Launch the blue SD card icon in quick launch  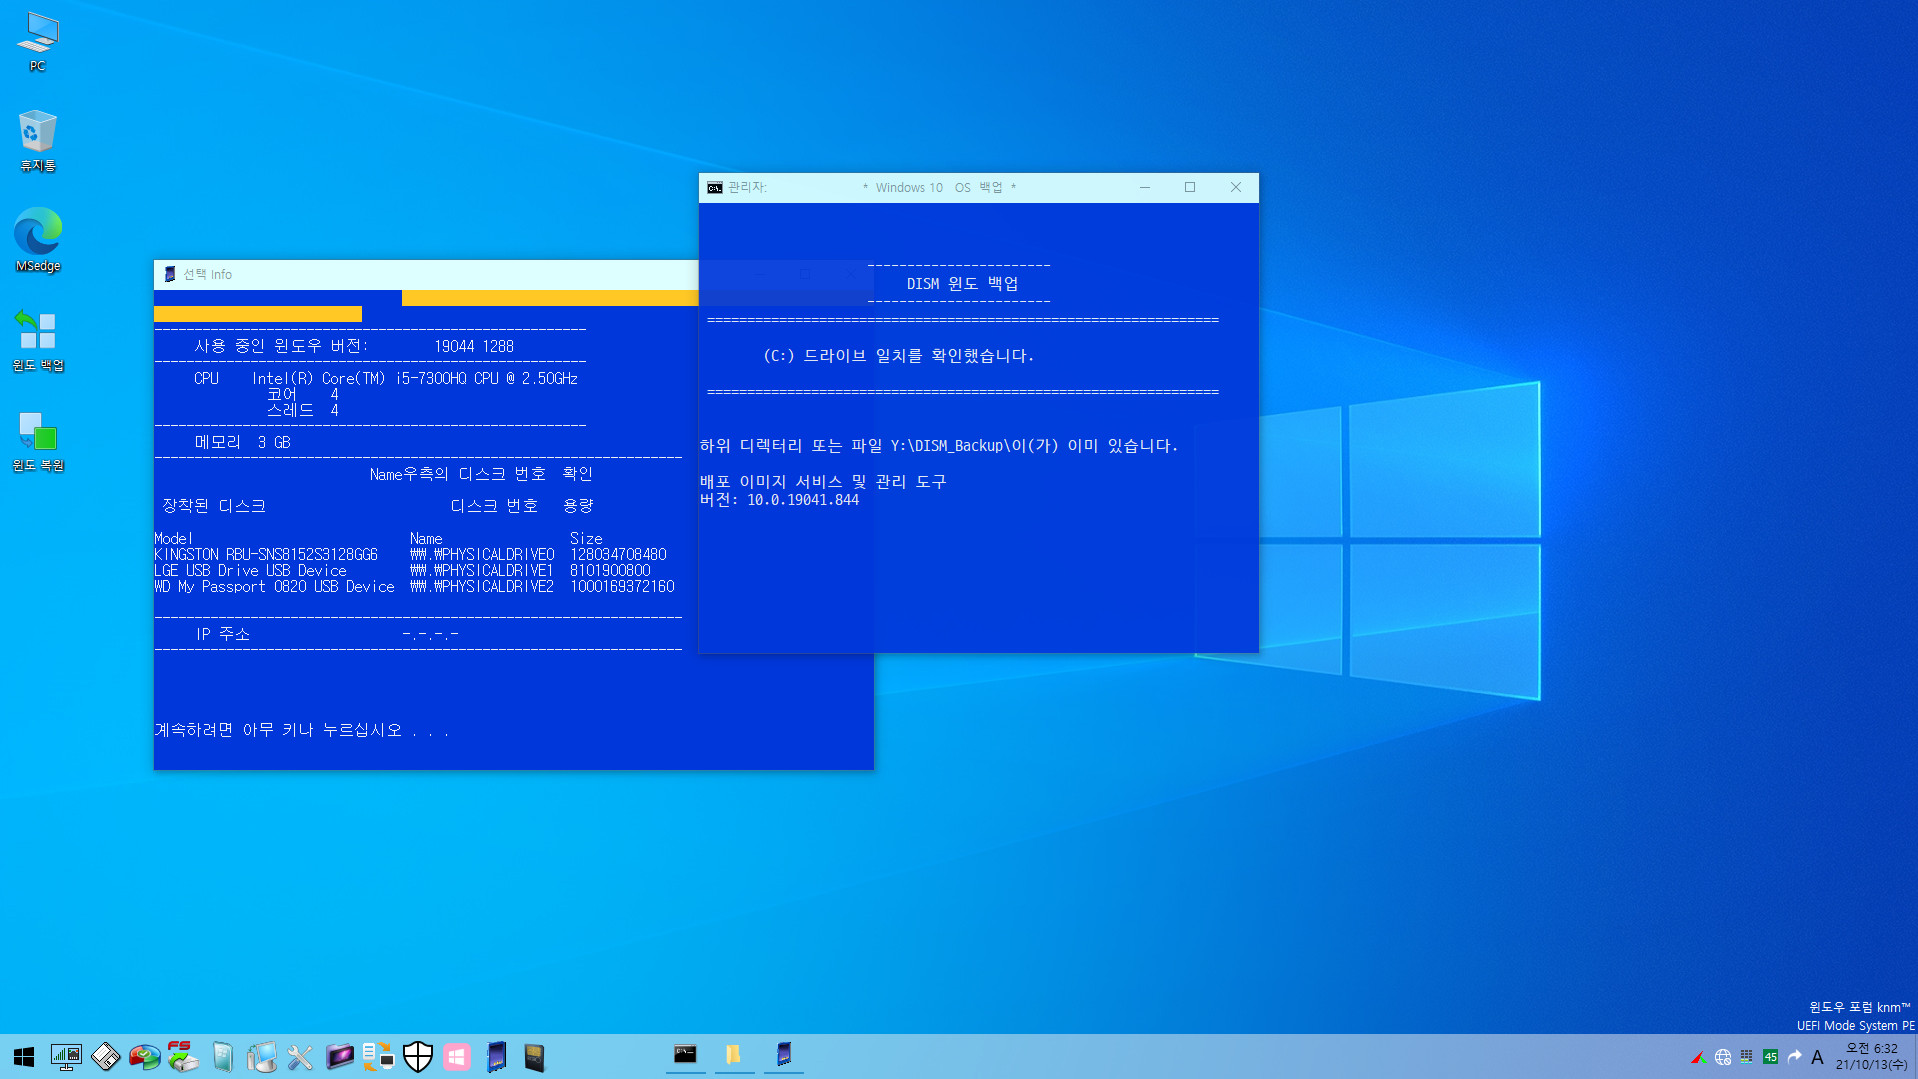pyautogui.click(x=496, y=1057)
